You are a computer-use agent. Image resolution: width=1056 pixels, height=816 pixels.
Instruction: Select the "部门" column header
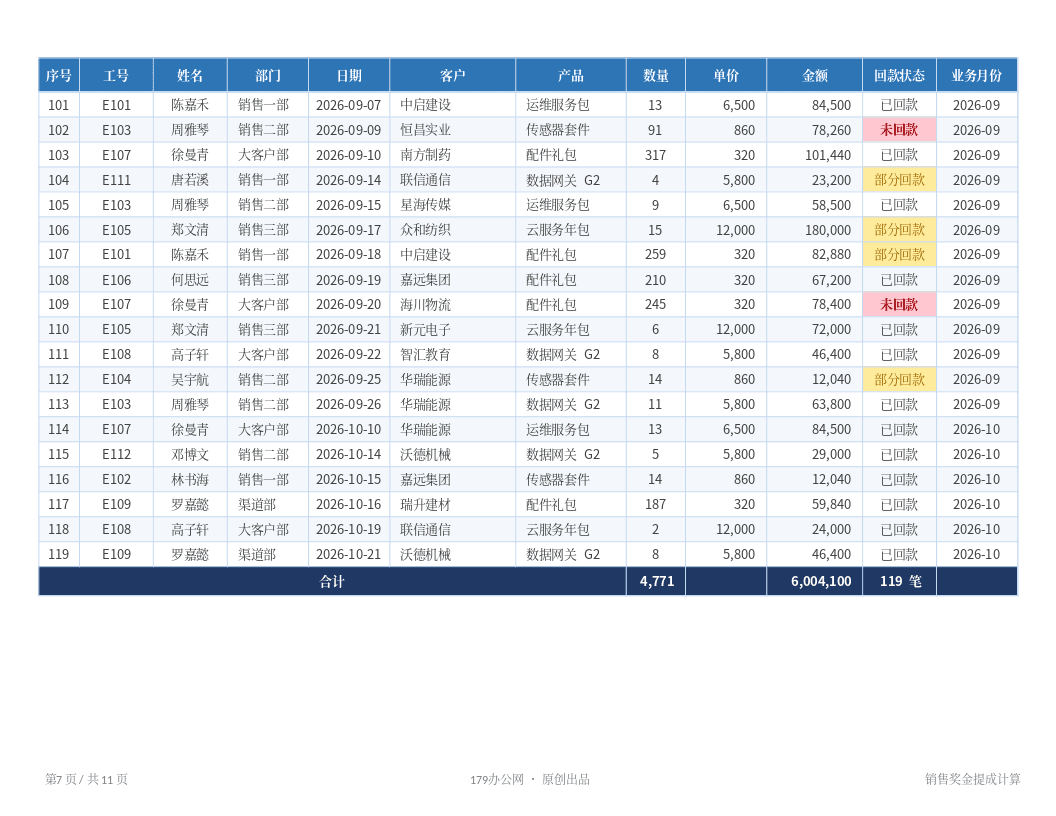[268, 75]
